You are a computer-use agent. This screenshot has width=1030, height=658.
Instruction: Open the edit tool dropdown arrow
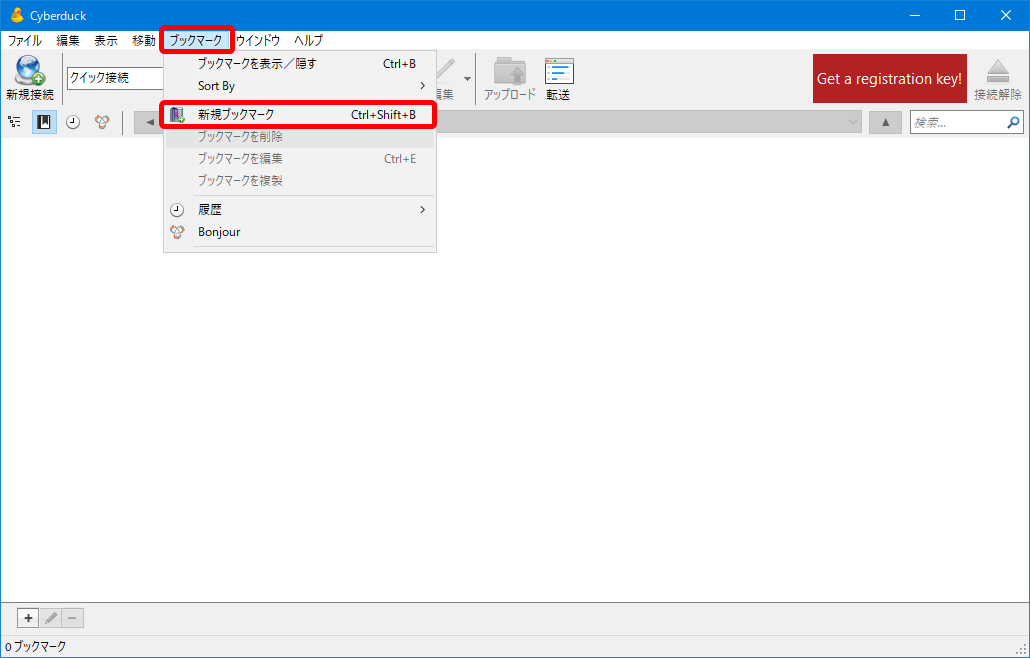click(467, 79)
